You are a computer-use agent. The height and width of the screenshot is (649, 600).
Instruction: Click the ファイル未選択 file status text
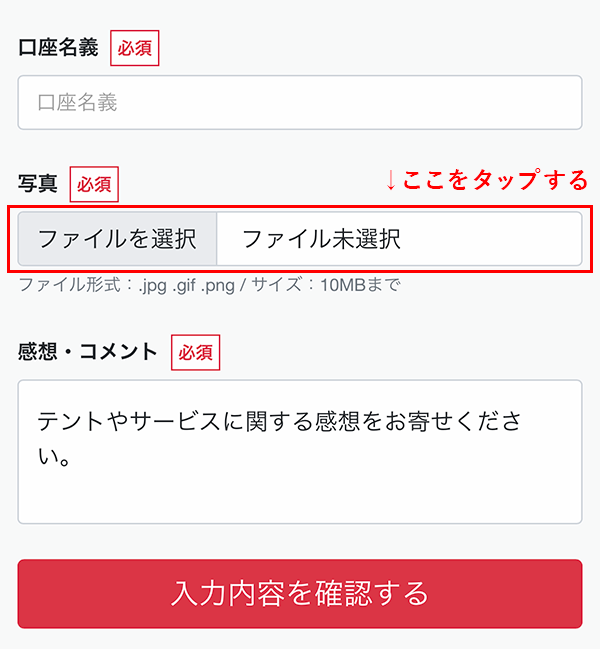tap(321, 239)
